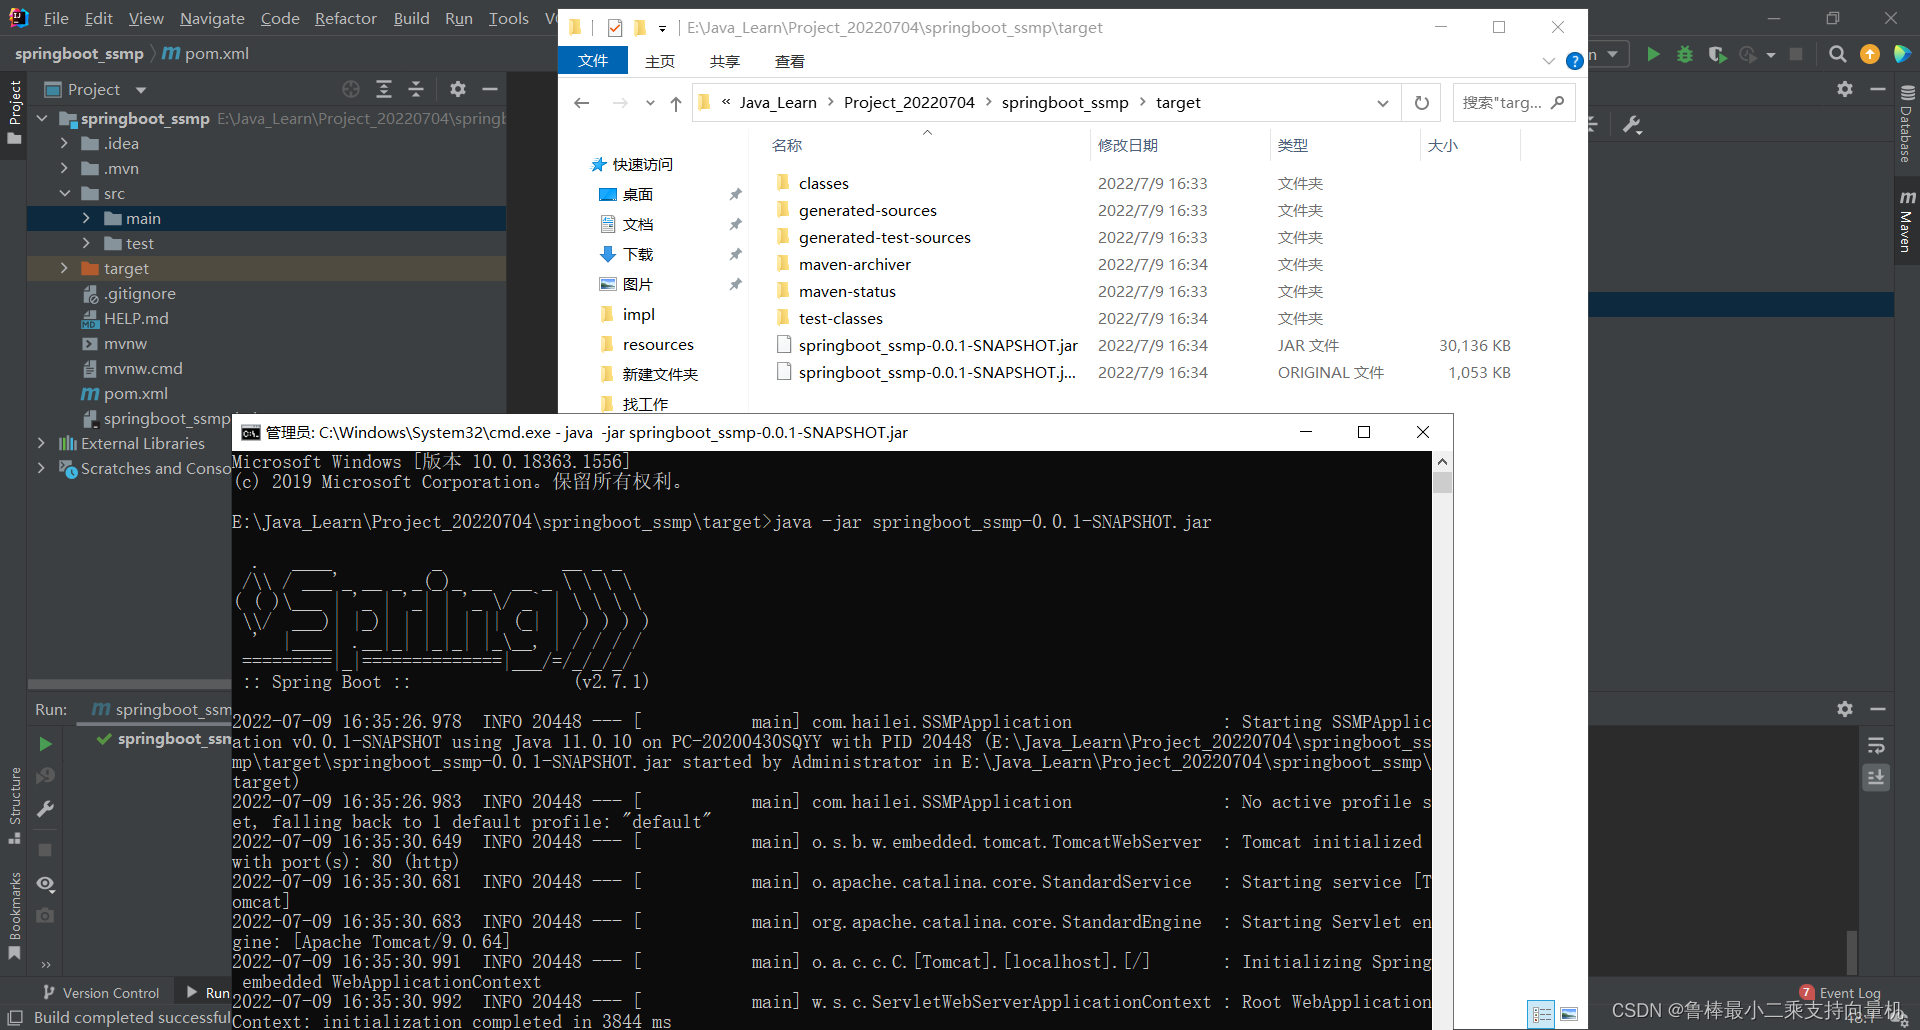Click wrench icon in Run panel toolbar

pyautogui.click(x=45, y=809)
